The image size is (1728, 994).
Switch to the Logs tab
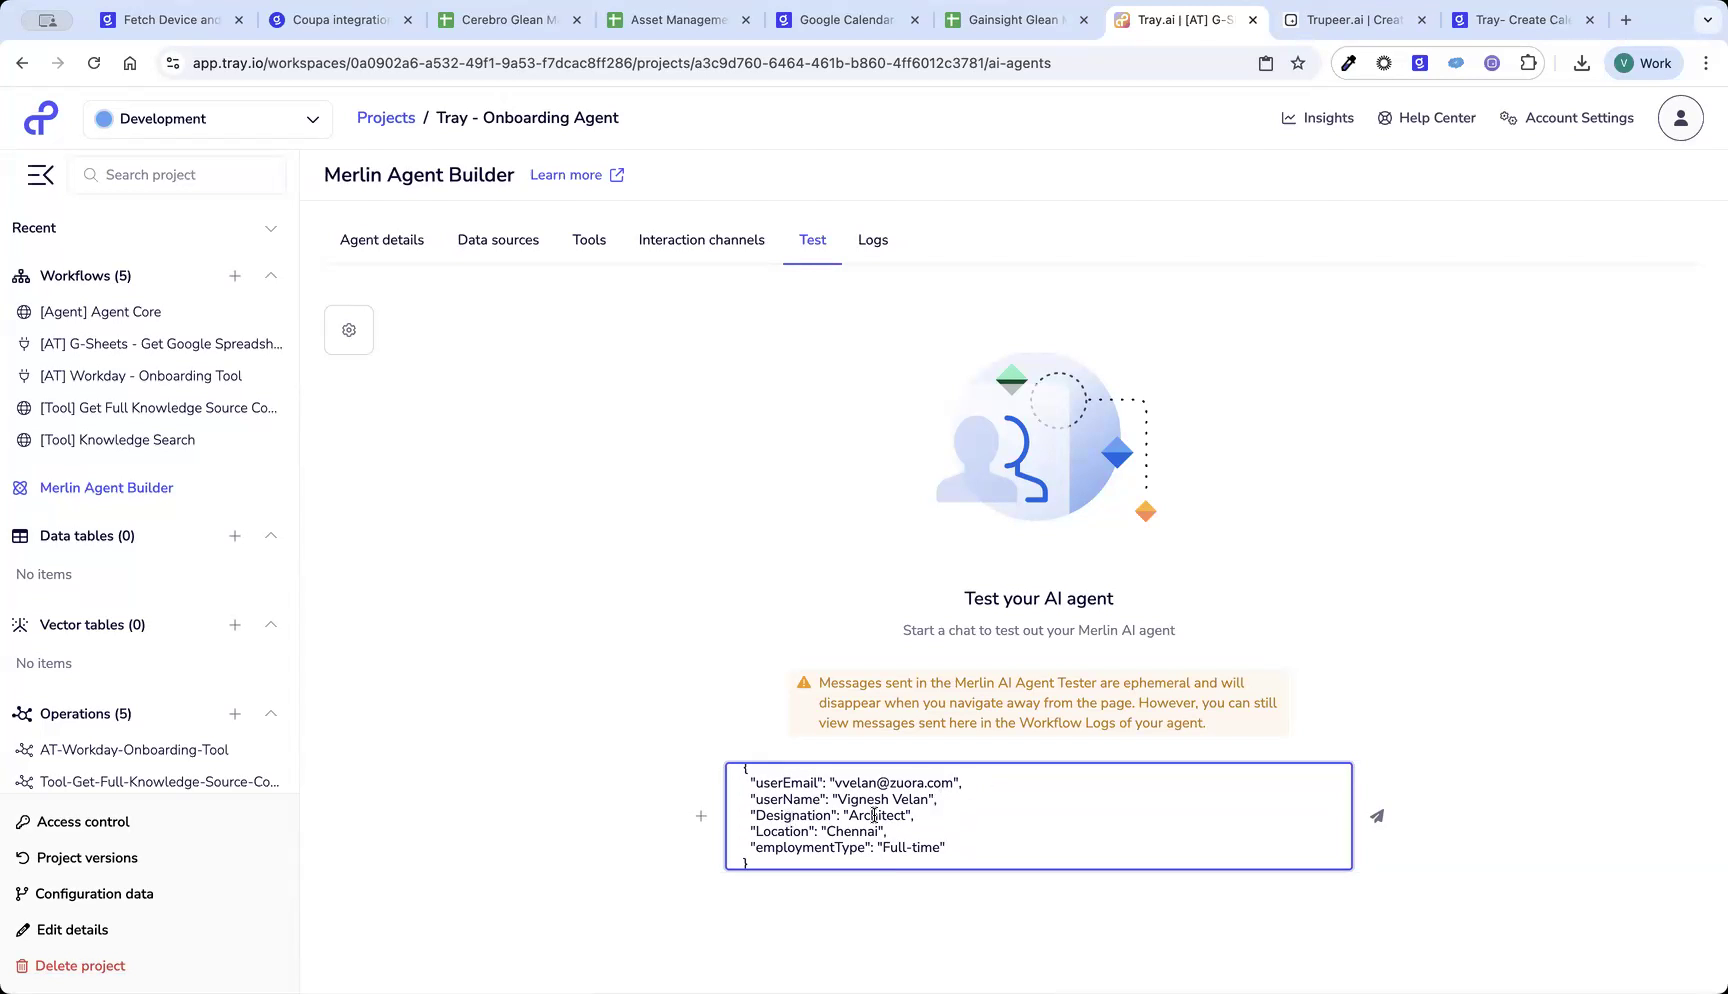click(x=872, y=240)
